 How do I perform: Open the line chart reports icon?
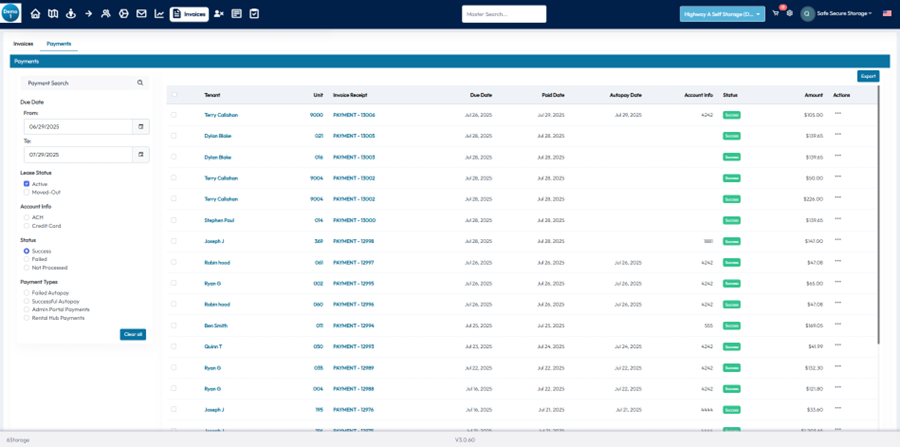click(158, 14)
